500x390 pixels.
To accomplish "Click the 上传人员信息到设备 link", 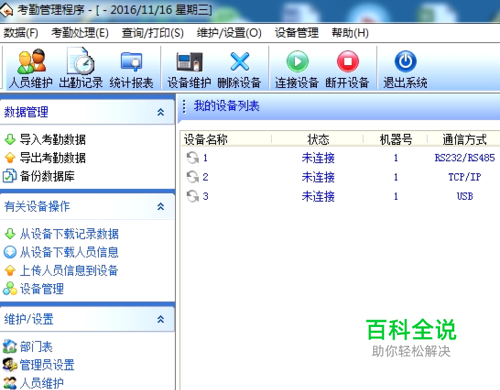I will (69, 270).
